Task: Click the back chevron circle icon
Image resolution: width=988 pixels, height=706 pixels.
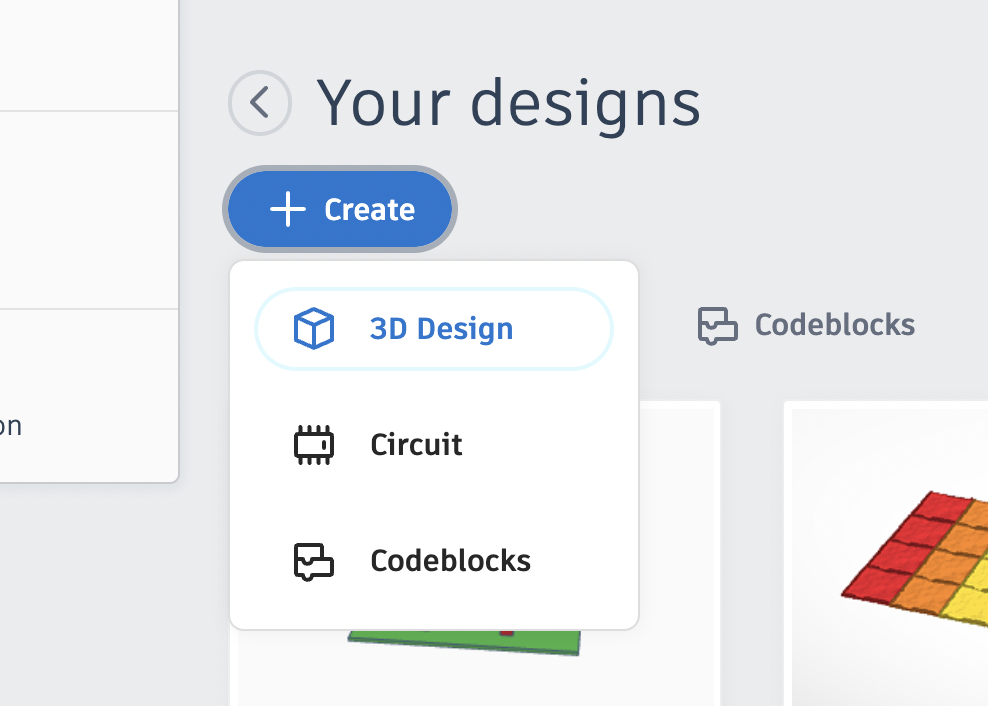Action: click(x=260, y=103)
